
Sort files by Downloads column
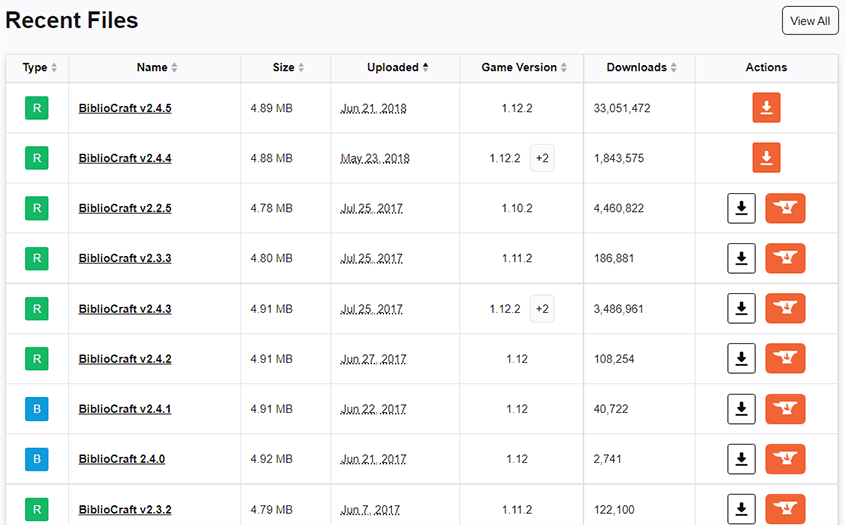pos(641,68)
